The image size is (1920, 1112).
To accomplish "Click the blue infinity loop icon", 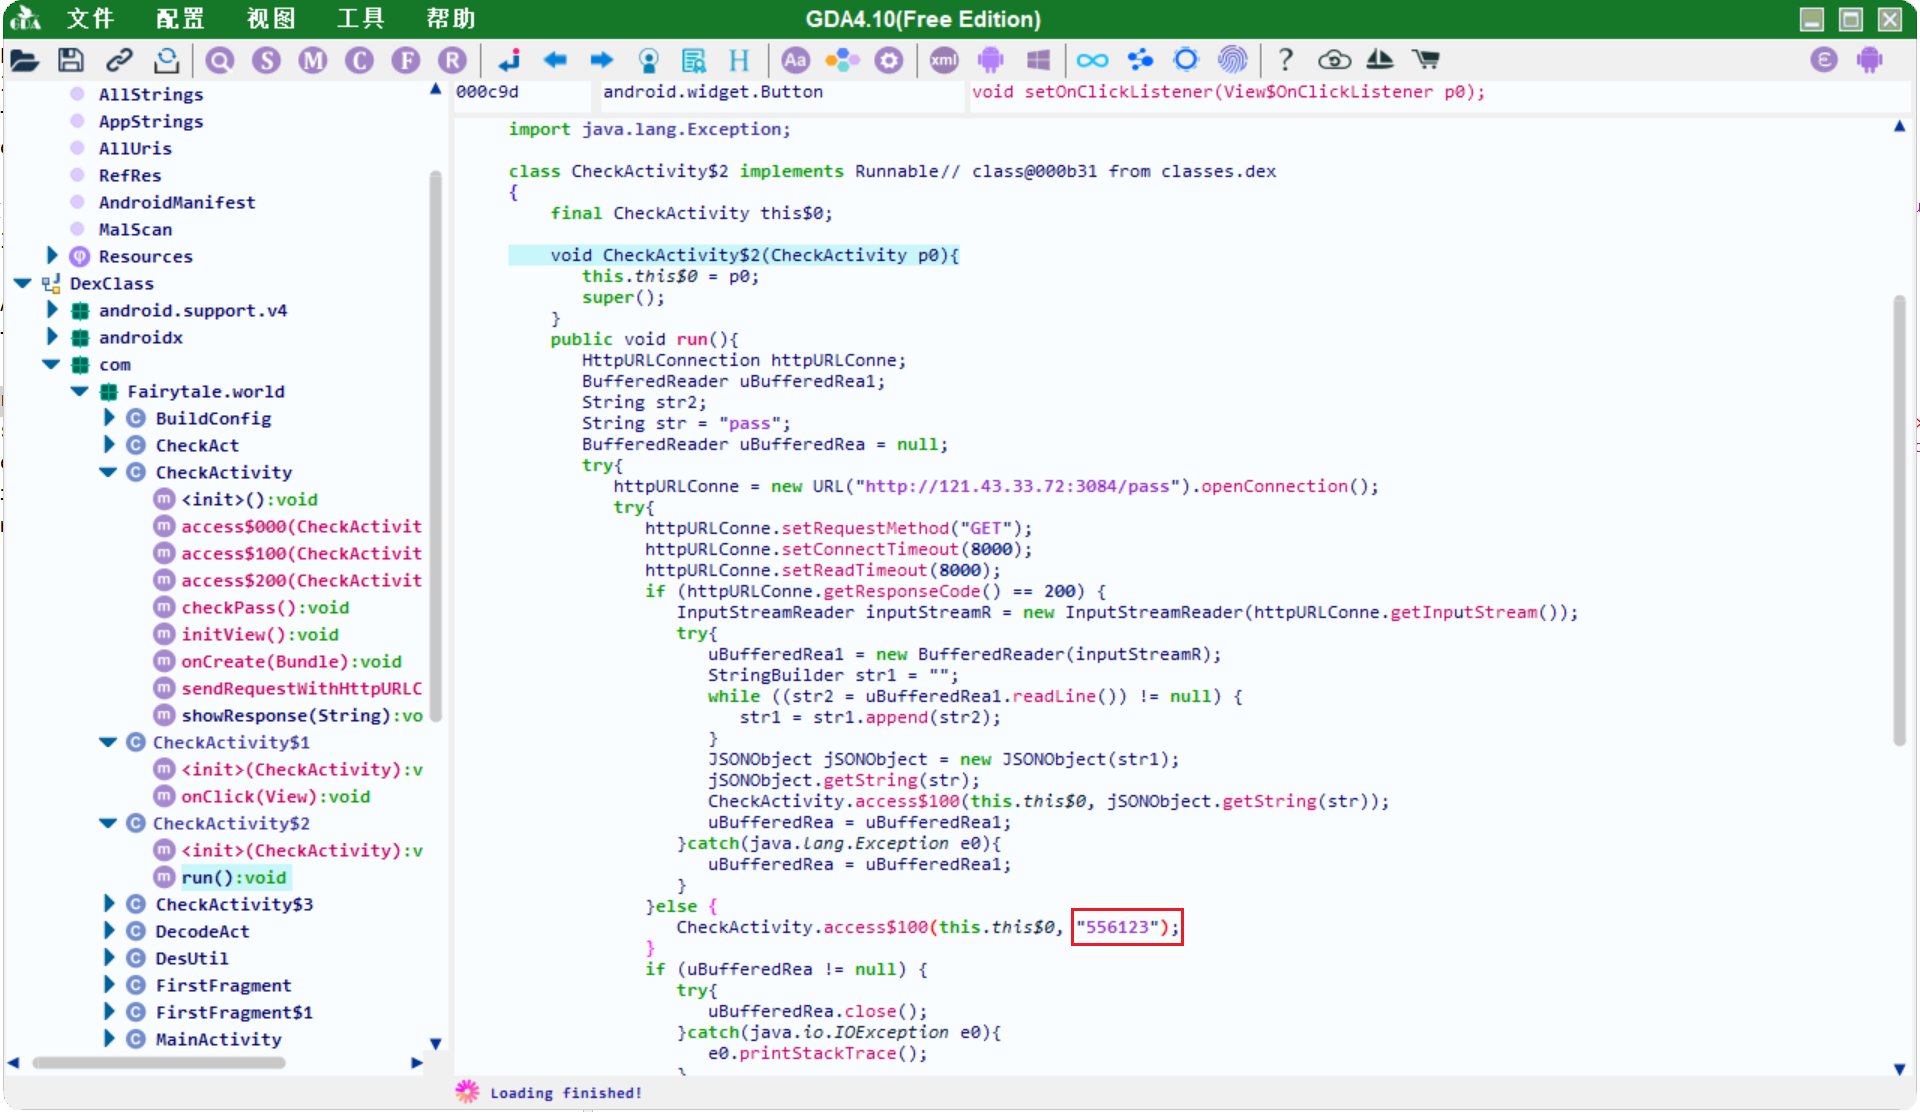I will (1092, 60).
